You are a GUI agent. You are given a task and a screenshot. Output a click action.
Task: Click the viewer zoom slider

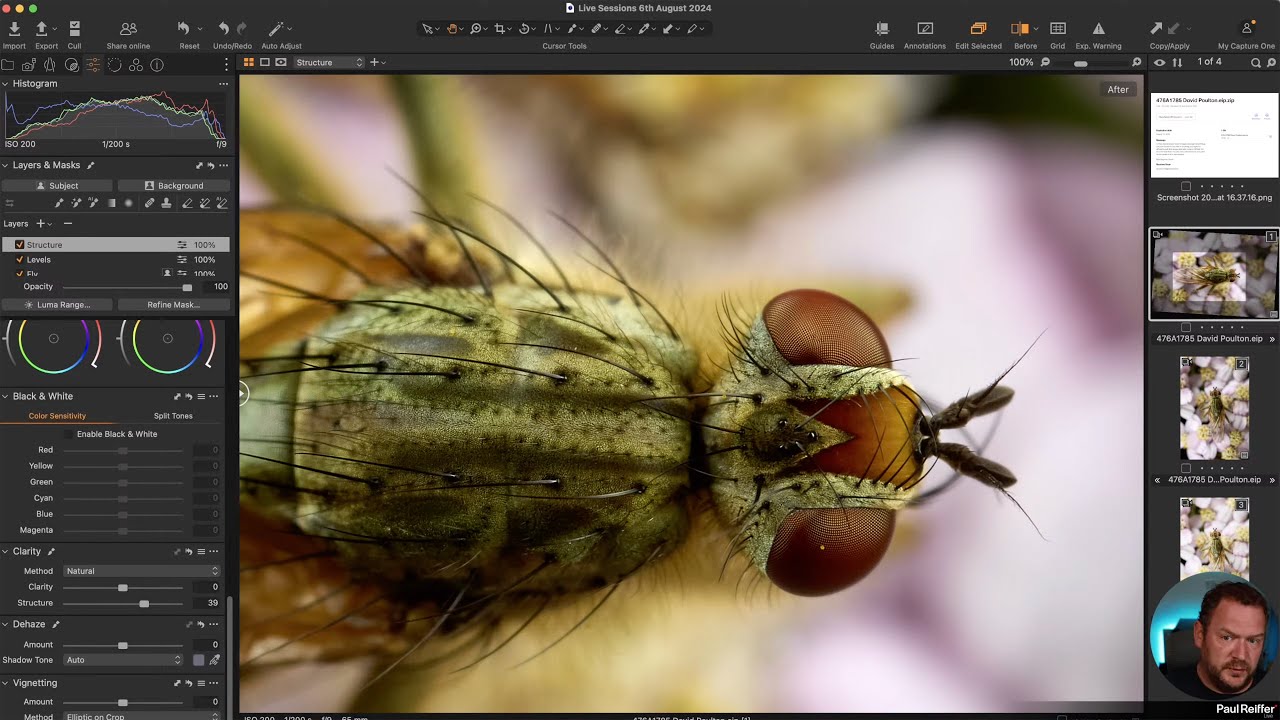tap(1090, 63)
